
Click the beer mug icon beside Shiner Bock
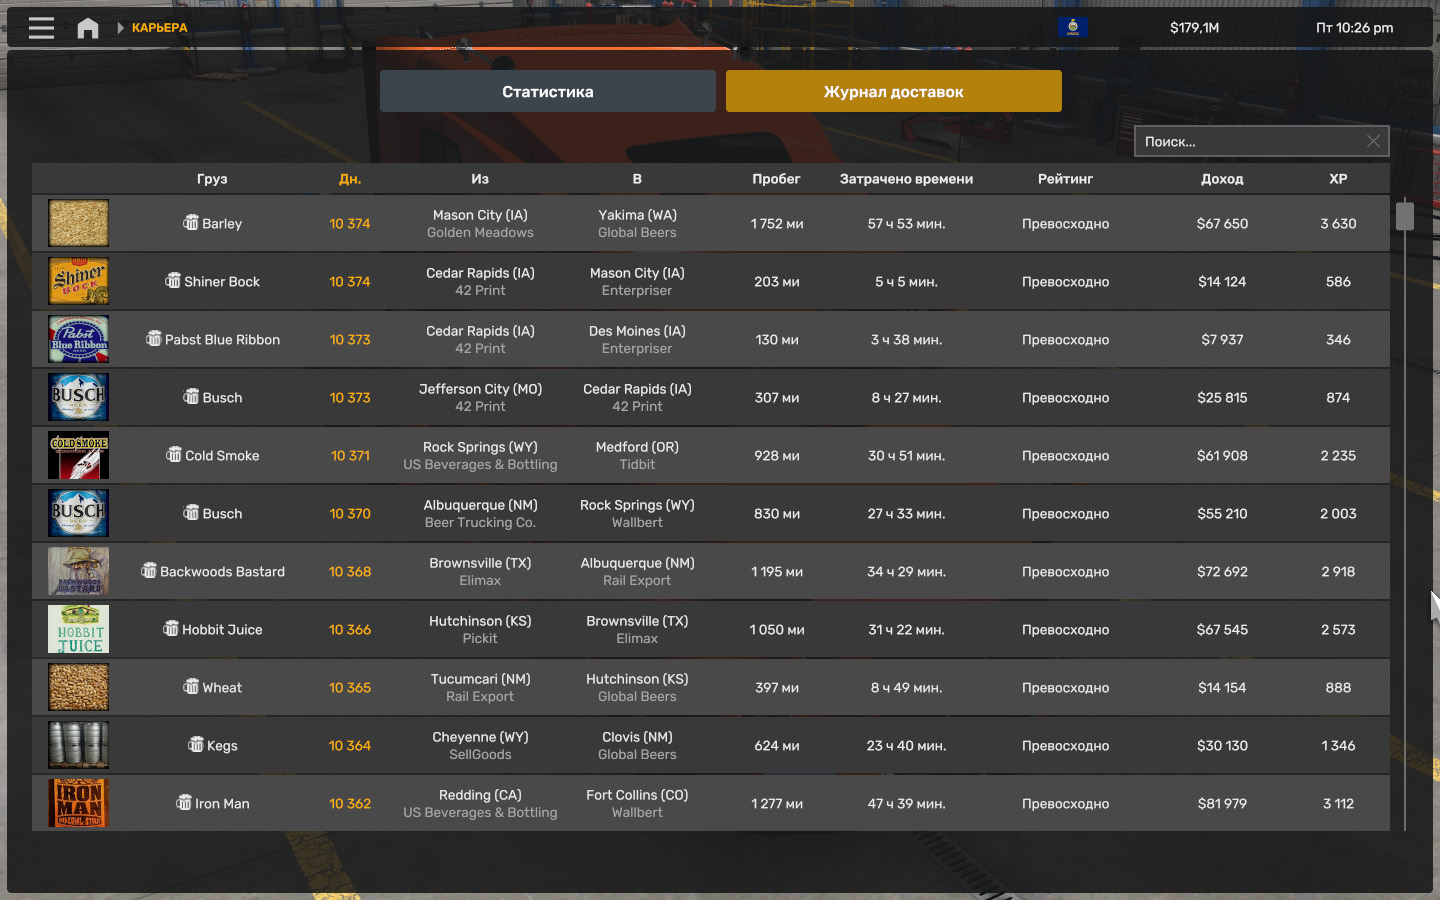pyautogui.click(x=173, y=280)
